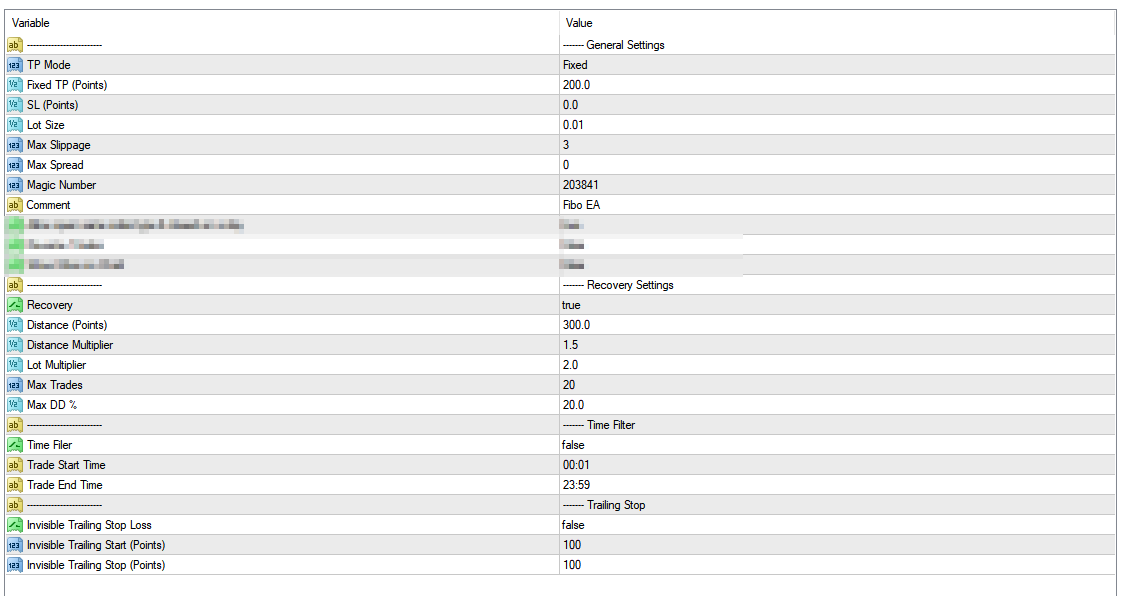This screenshot has width=1132, height=596.
Task: Toggle the Recovery value set to true
Action: coord(837,305)
